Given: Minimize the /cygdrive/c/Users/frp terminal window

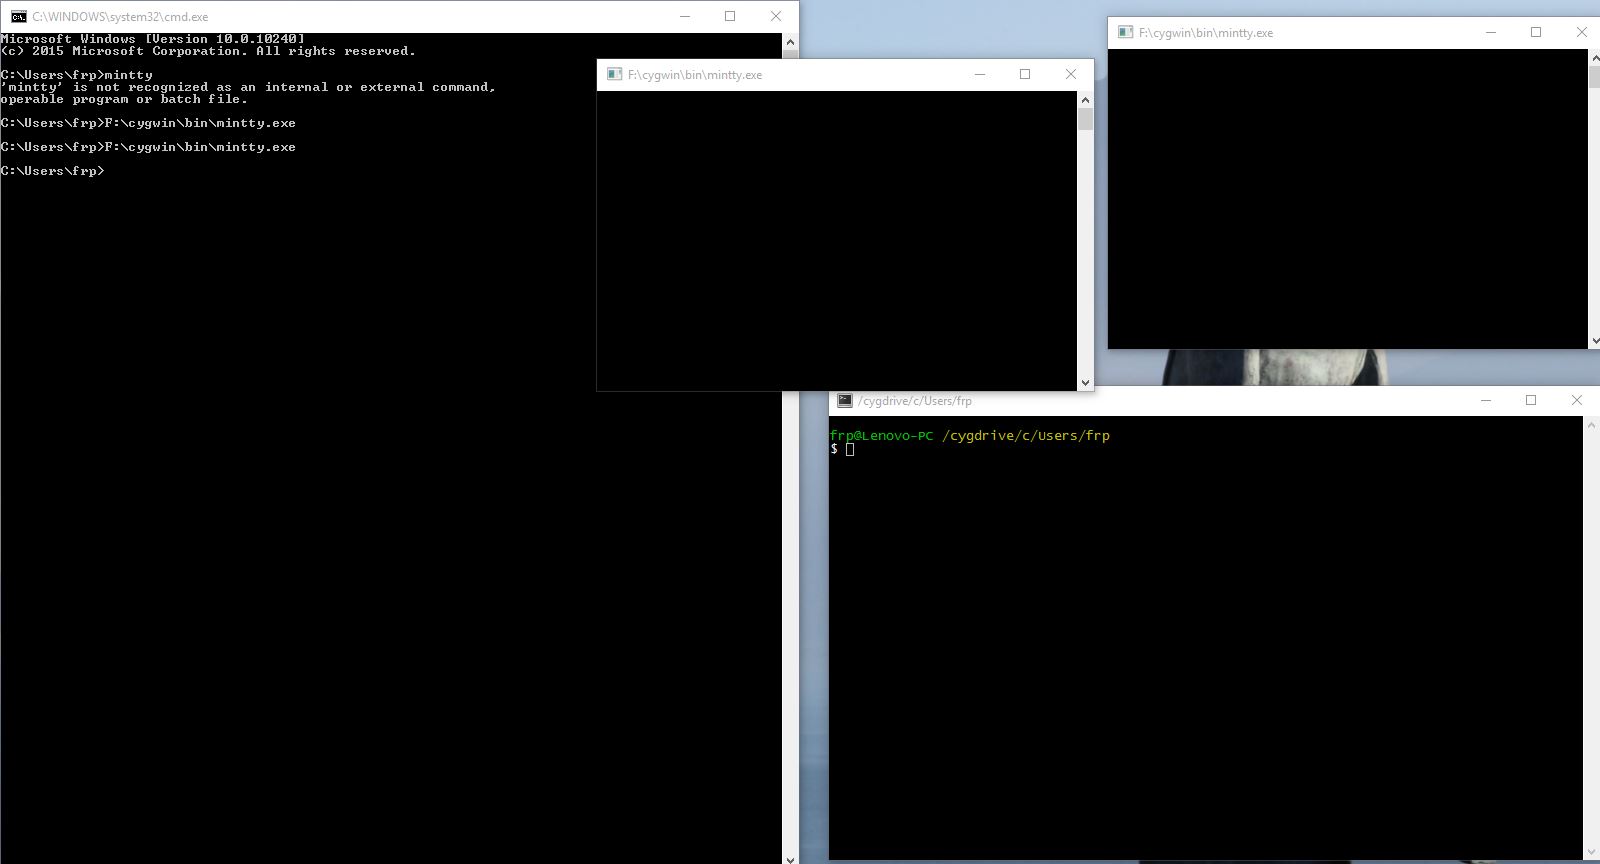Looking at the screenshot, I should click(1485, 400).
